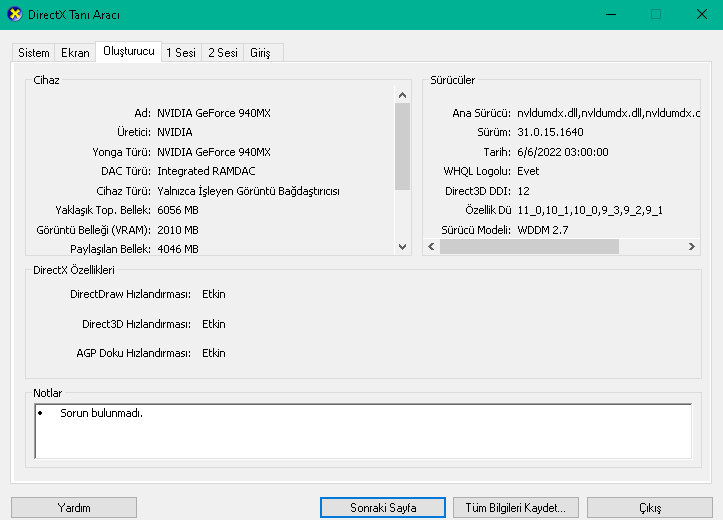The height and width of the screenshot is (520, 723).
Task: Click the feature levels value 11_0,10_1,10_0
Action: tap(590, 210)
